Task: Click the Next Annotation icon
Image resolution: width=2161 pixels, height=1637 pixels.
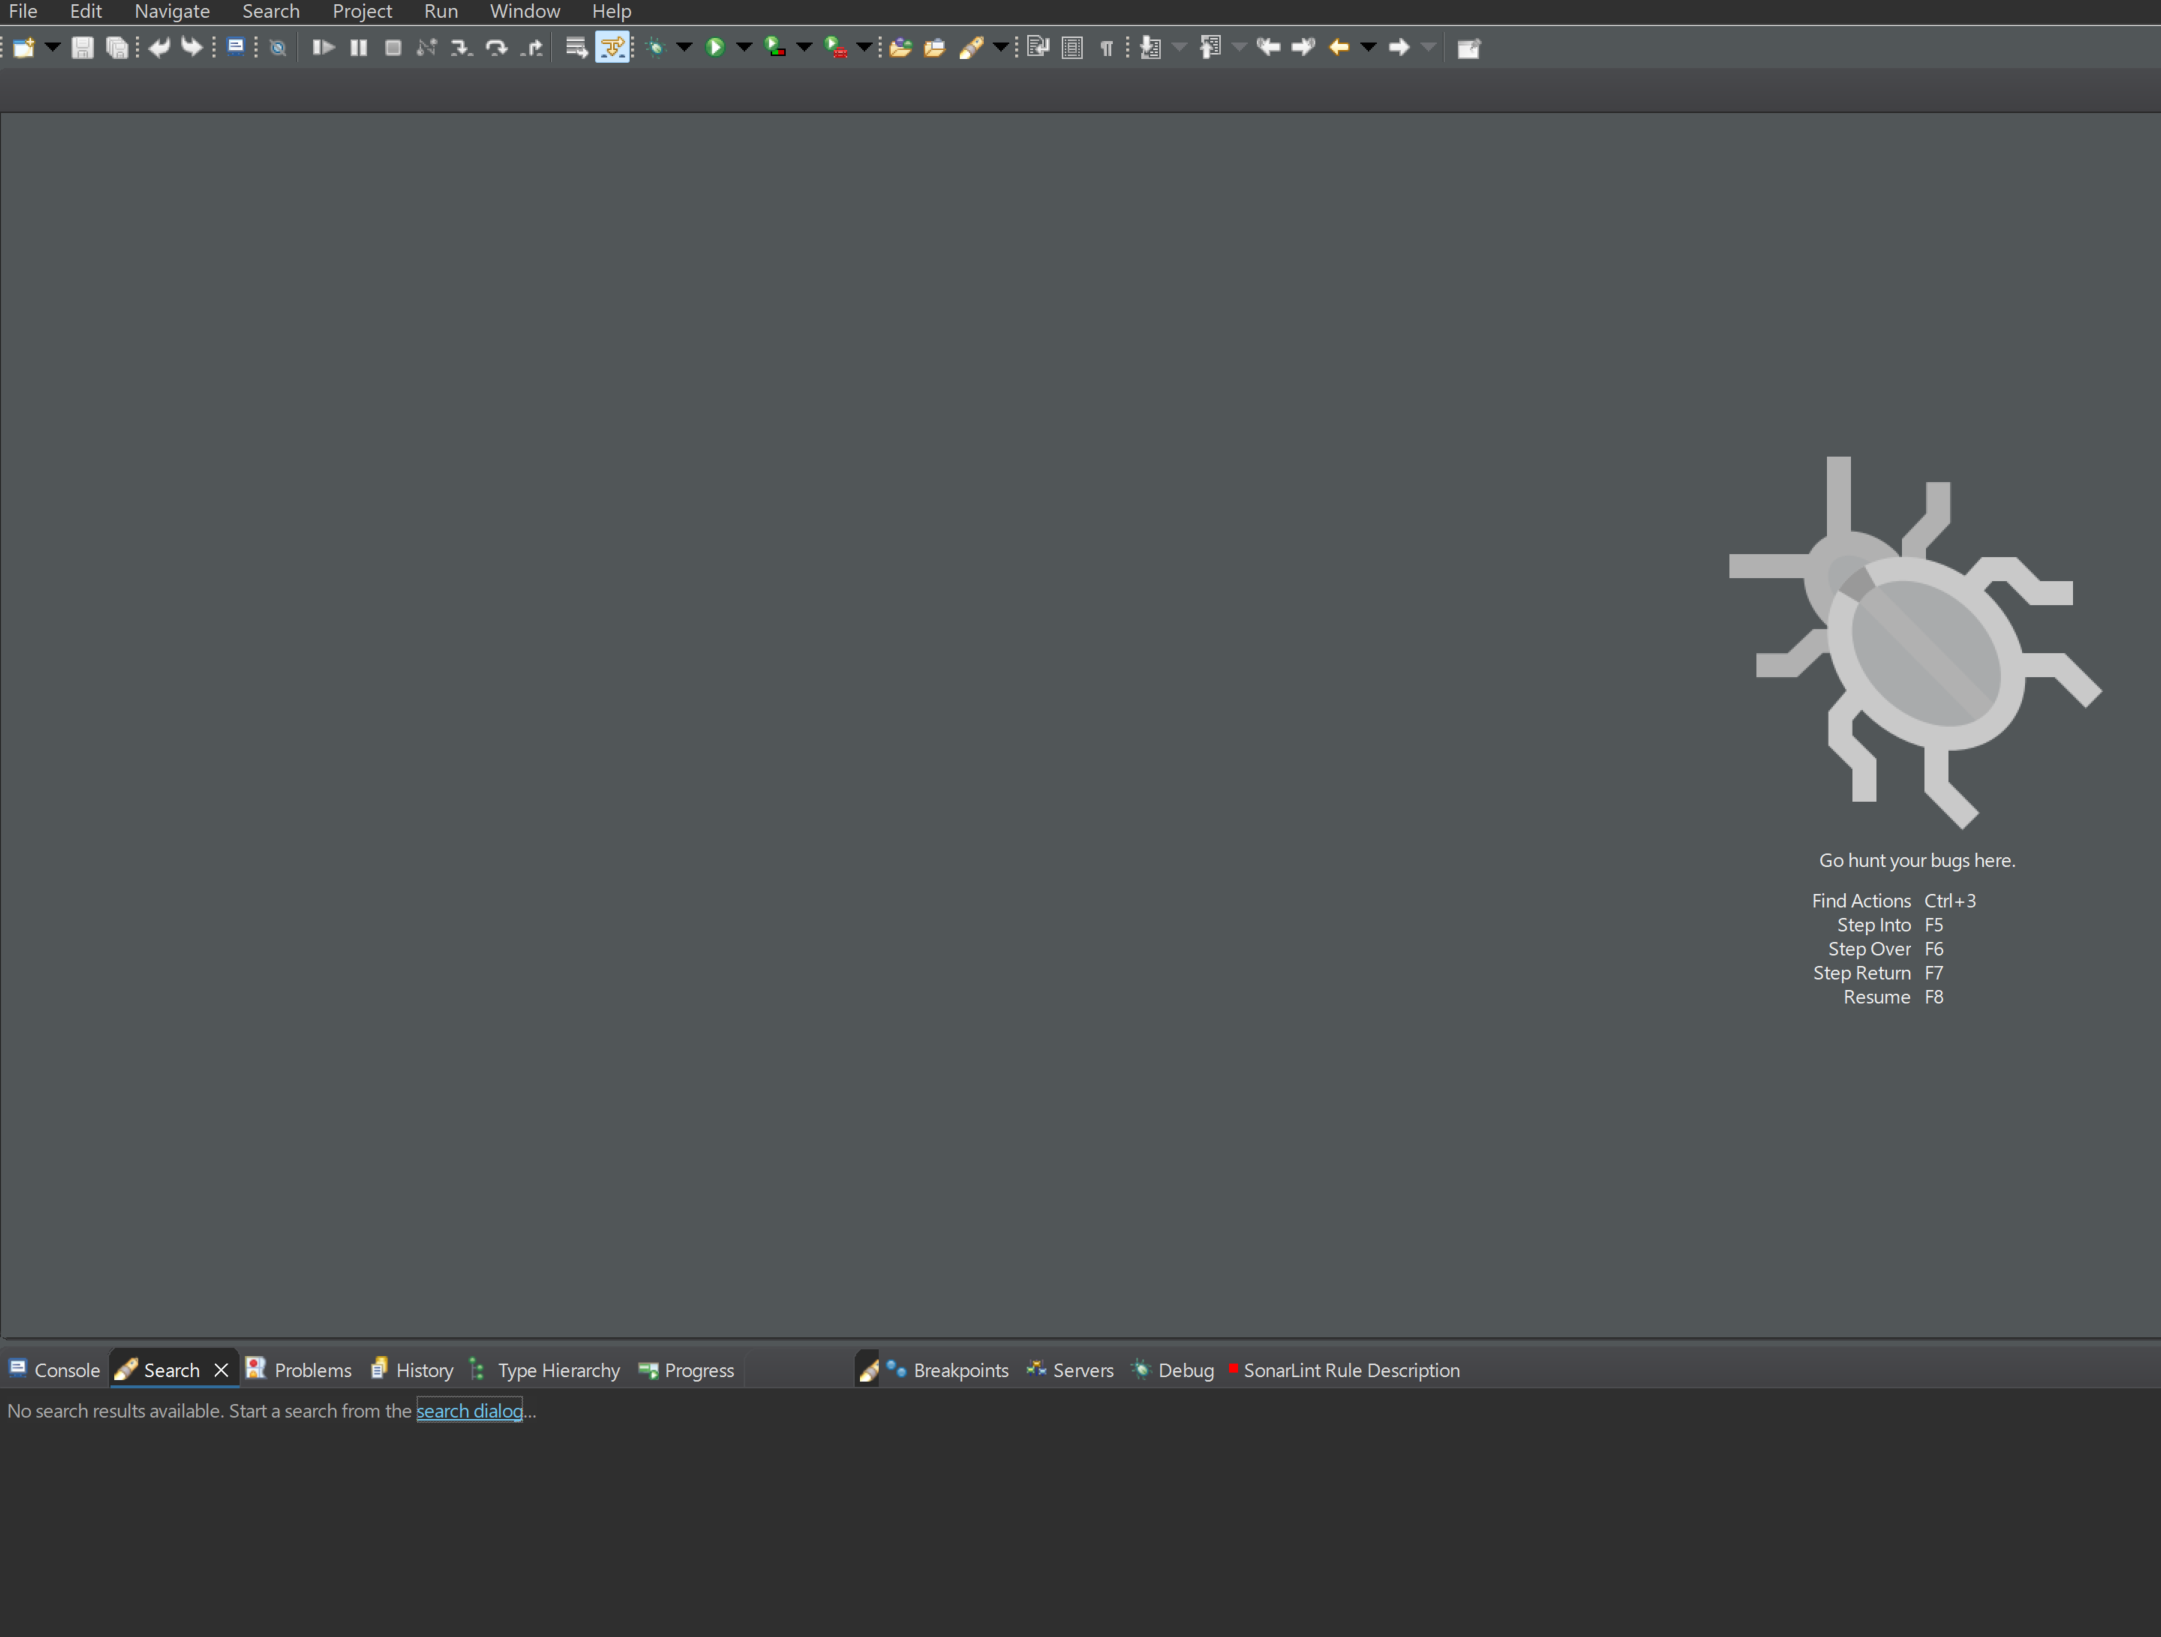Action: coord(1150,47)
